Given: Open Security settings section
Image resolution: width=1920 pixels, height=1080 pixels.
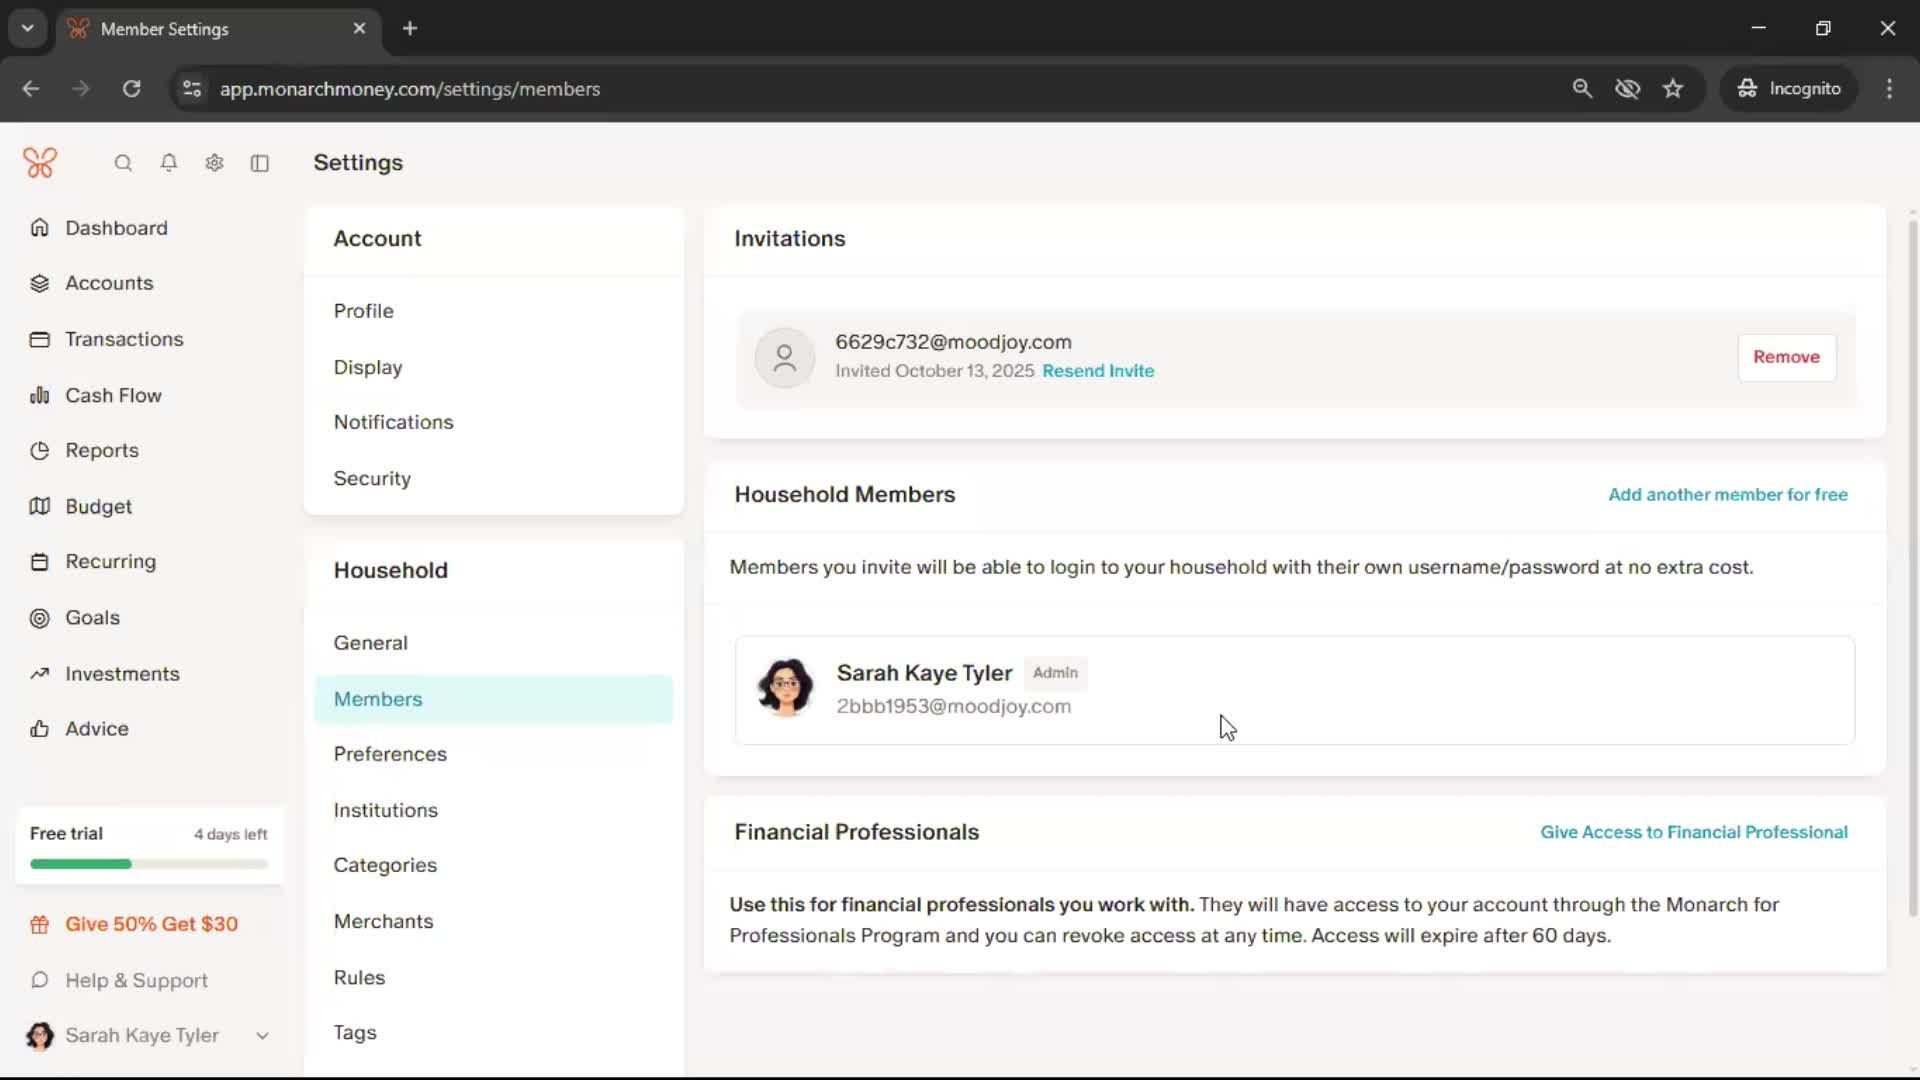Looking at the screenshot, I should pyautogui.click(x=372, y=478).
